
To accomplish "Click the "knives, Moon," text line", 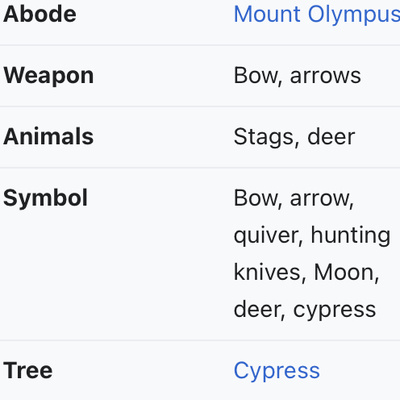I will [x=306, y=272].
